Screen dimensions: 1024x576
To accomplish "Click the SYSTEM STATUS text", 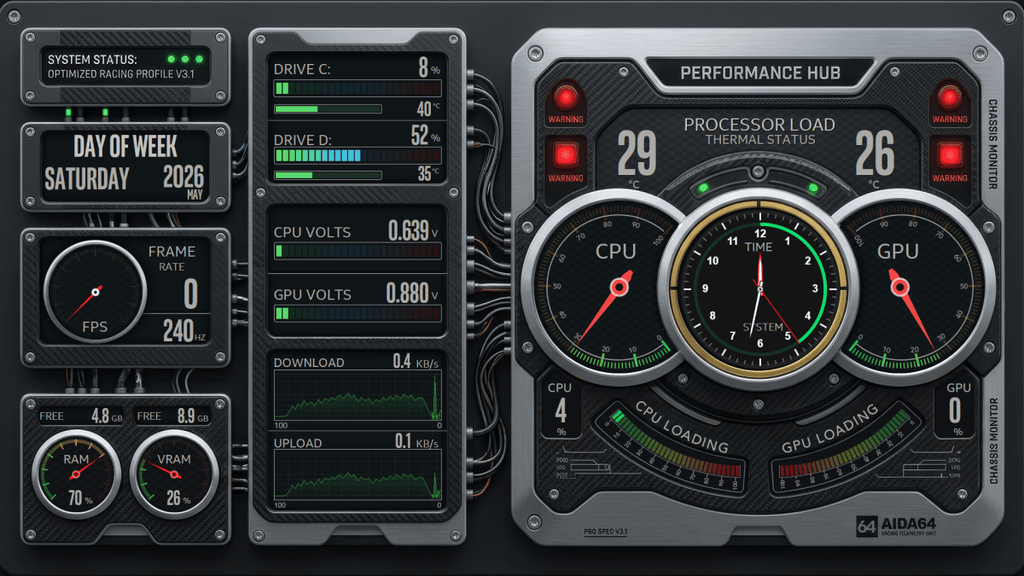I will (x=92, y=59).
